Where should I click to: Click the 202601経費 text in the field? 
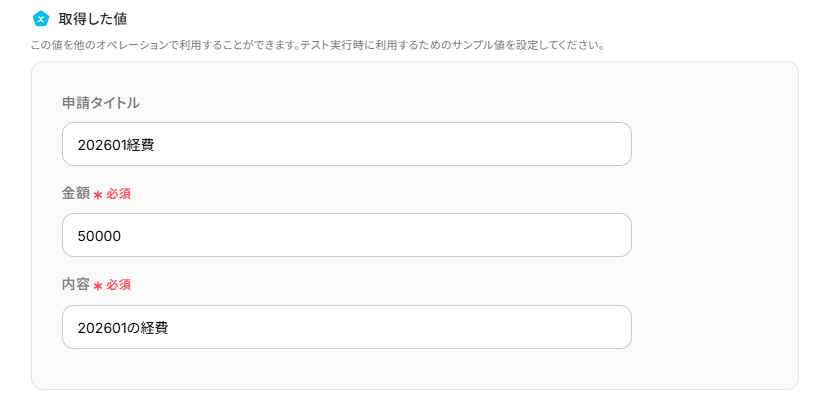point(116,144)
